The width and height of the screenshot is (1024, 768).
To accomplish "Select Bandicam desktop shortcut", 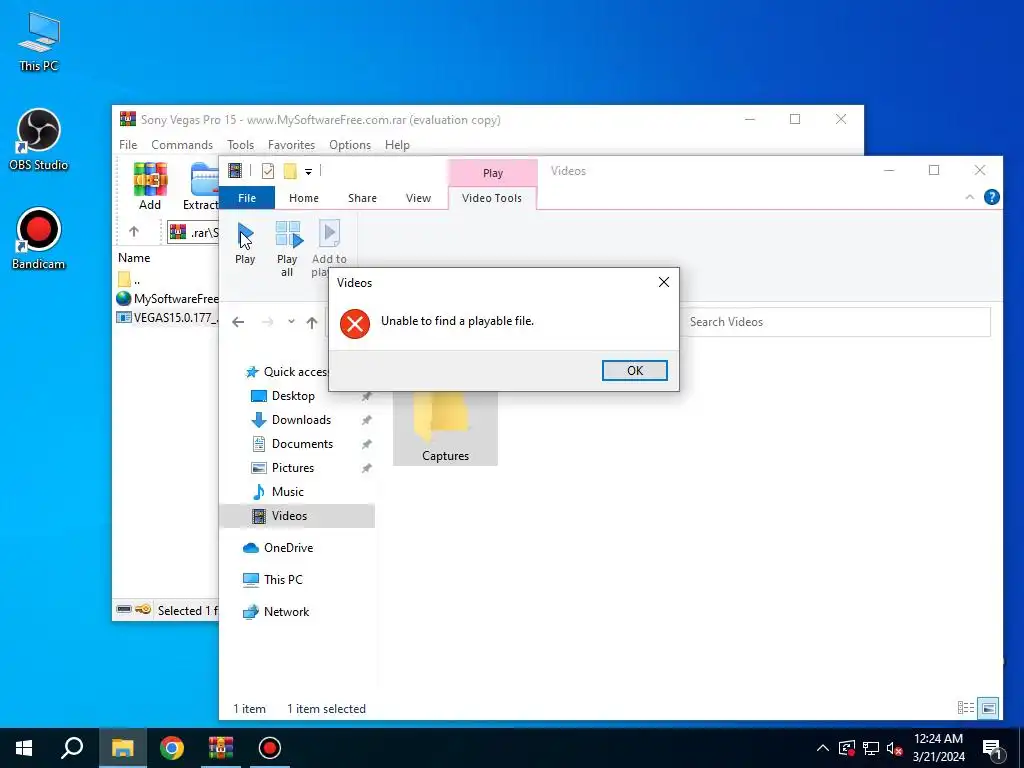I will click(39, 239).
